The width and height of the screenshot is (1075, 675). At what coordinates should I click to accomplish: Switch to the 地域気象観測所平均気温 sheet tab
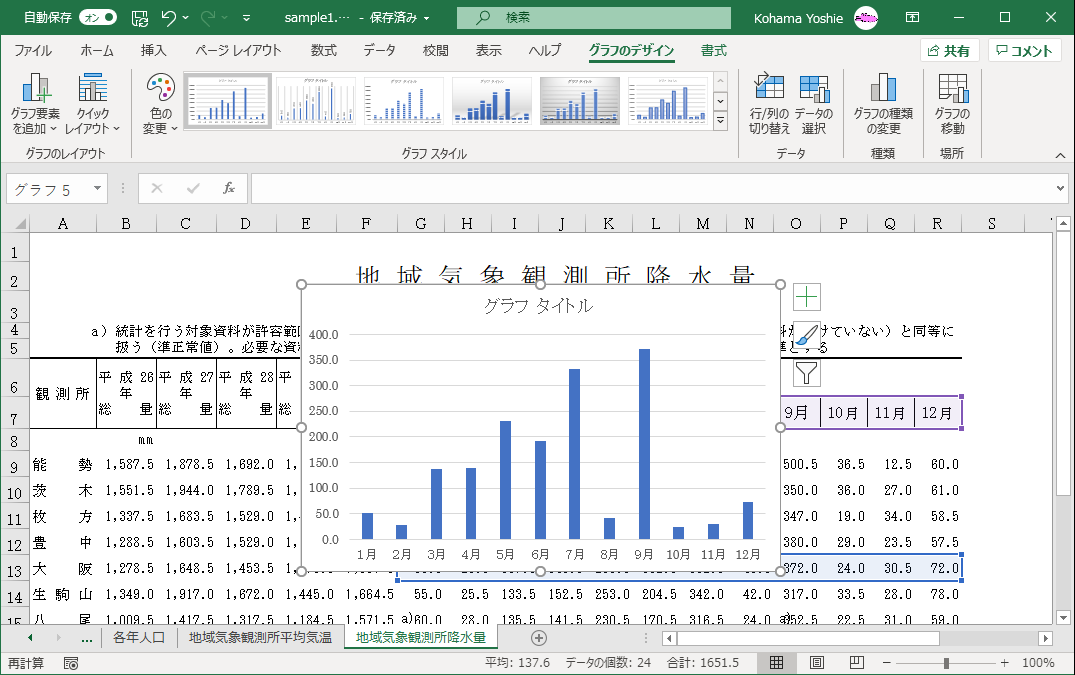[x=260, y=637]
